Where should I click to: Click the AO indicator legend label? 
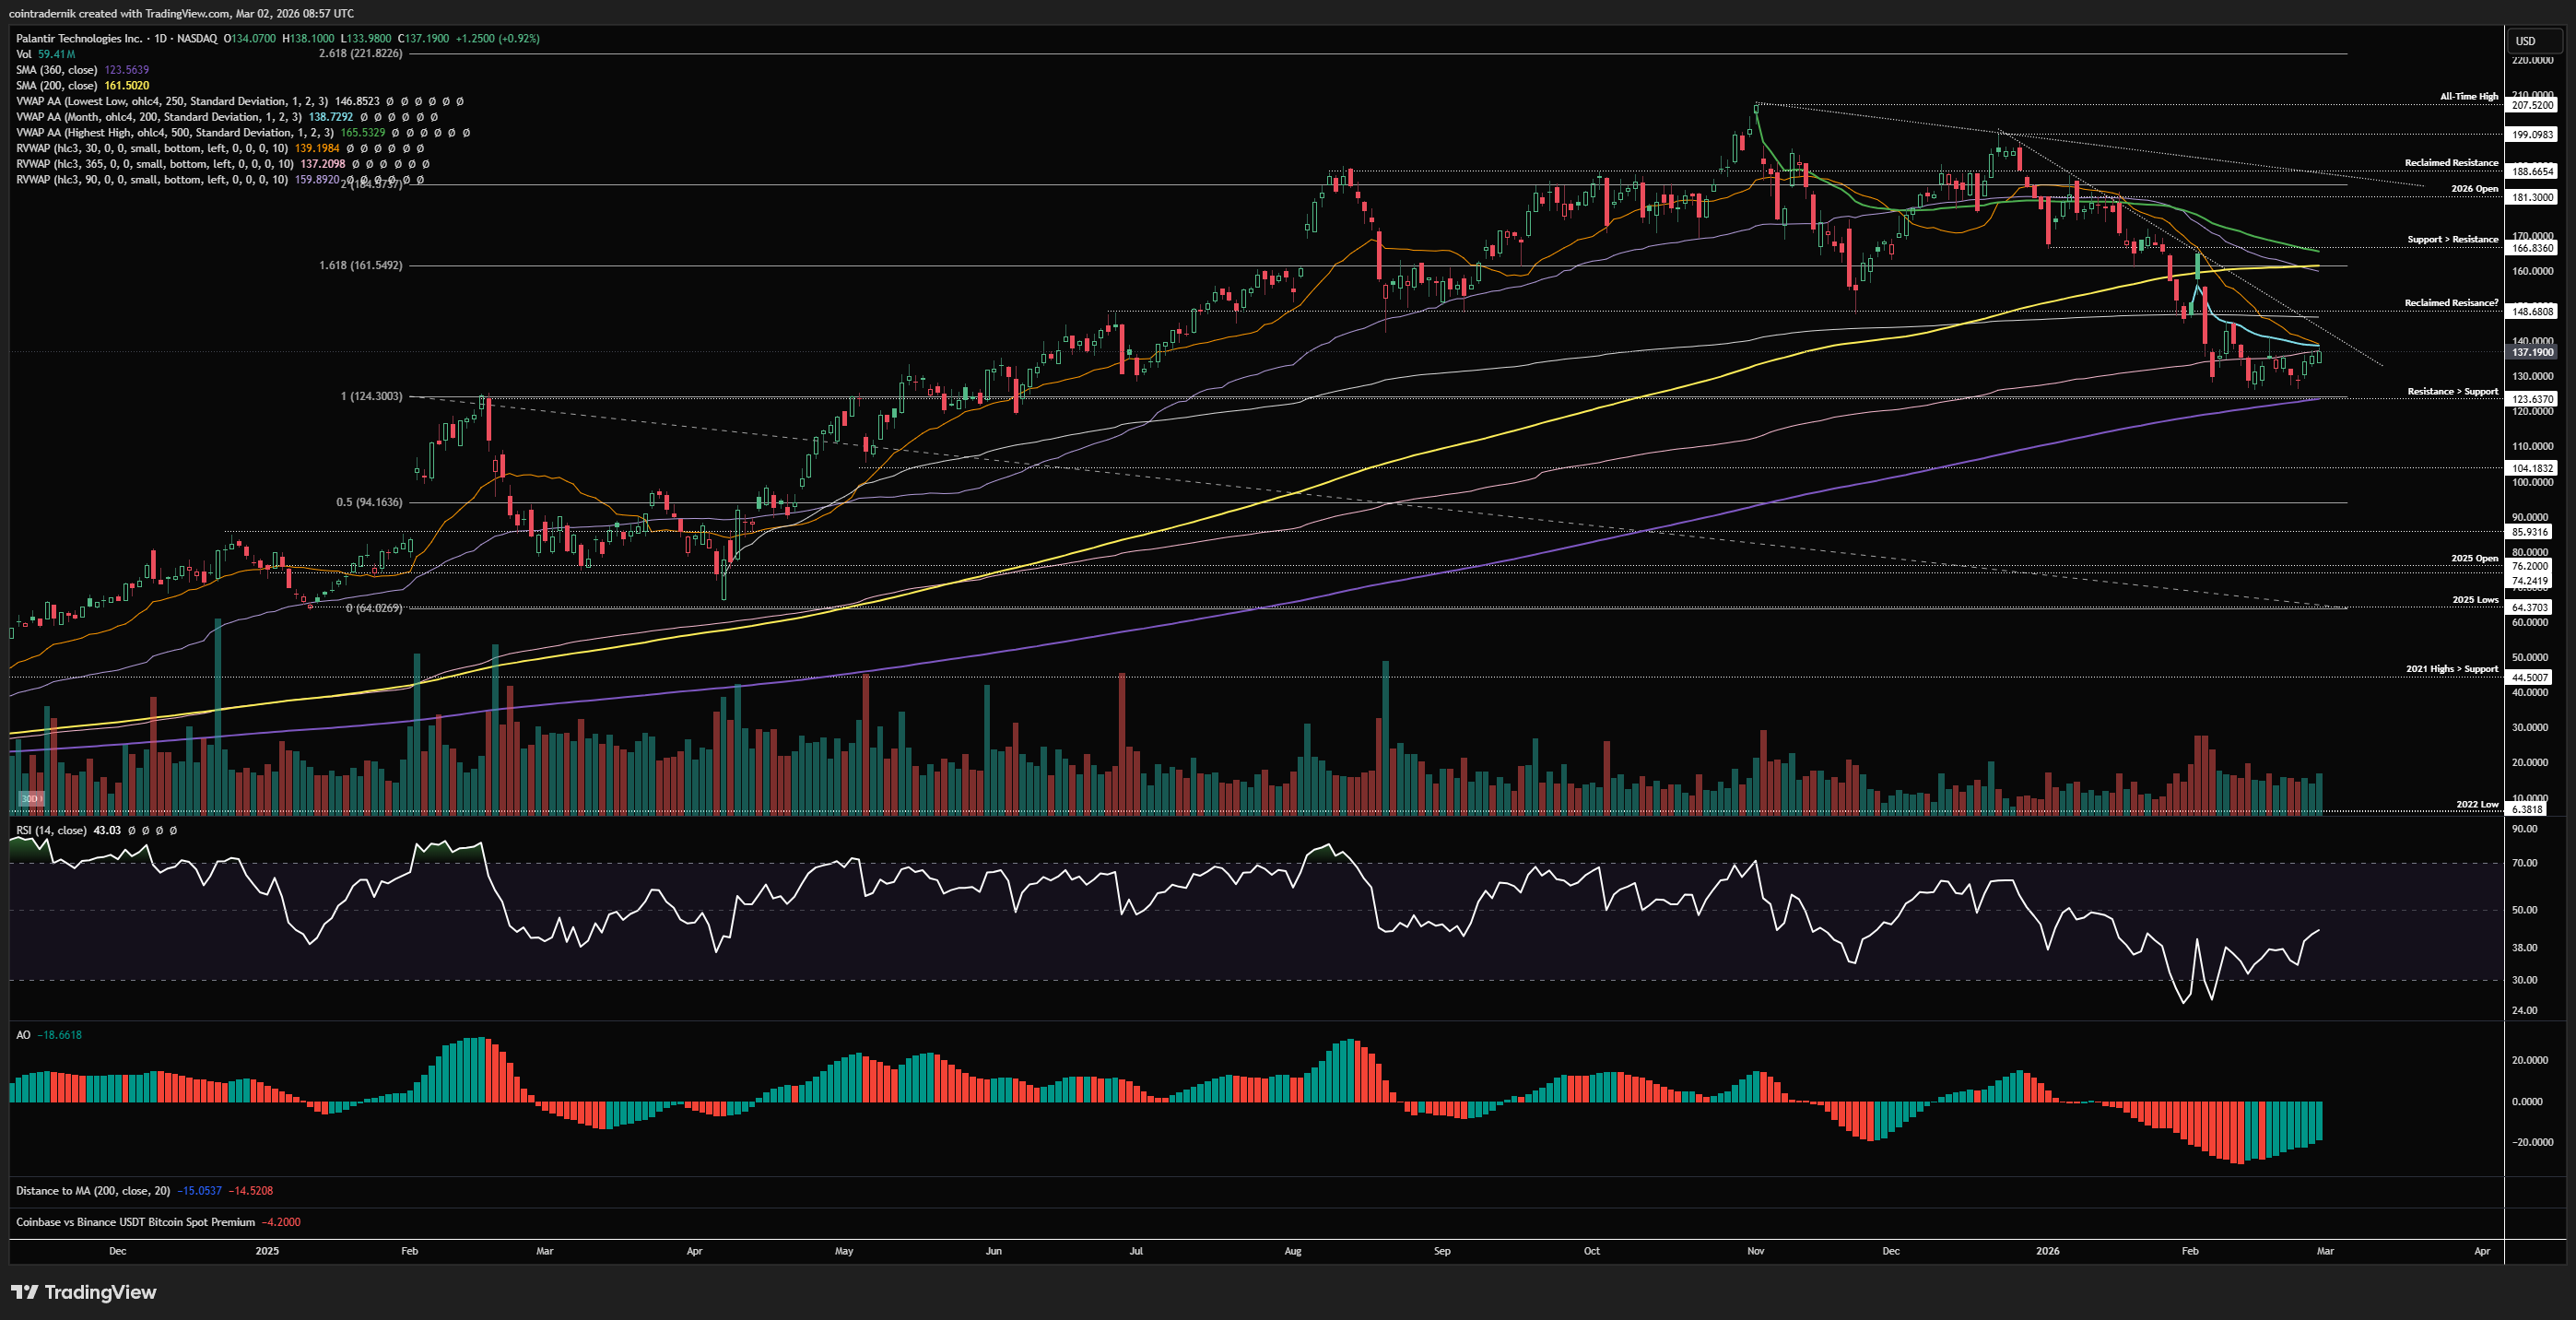[x=23, y=1035]
